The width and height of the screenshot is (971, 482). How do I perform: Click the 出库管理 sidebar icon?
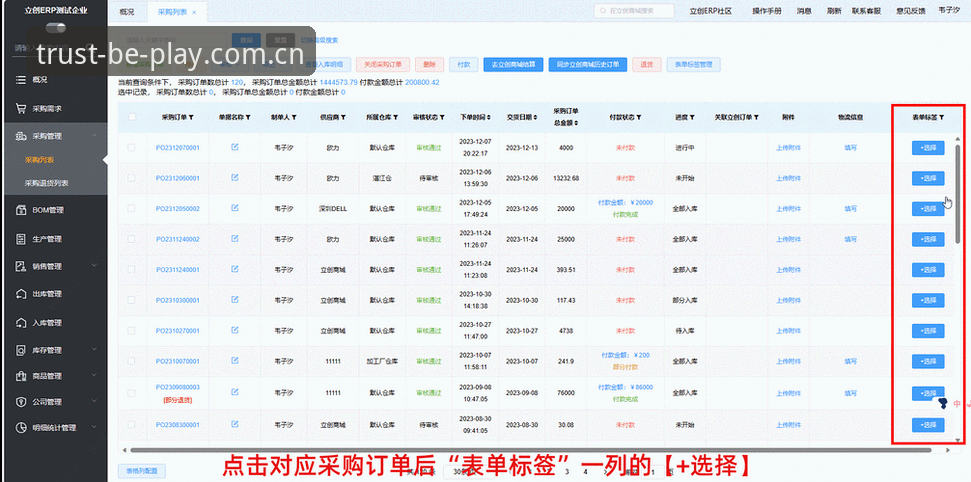tap(21, 294)
